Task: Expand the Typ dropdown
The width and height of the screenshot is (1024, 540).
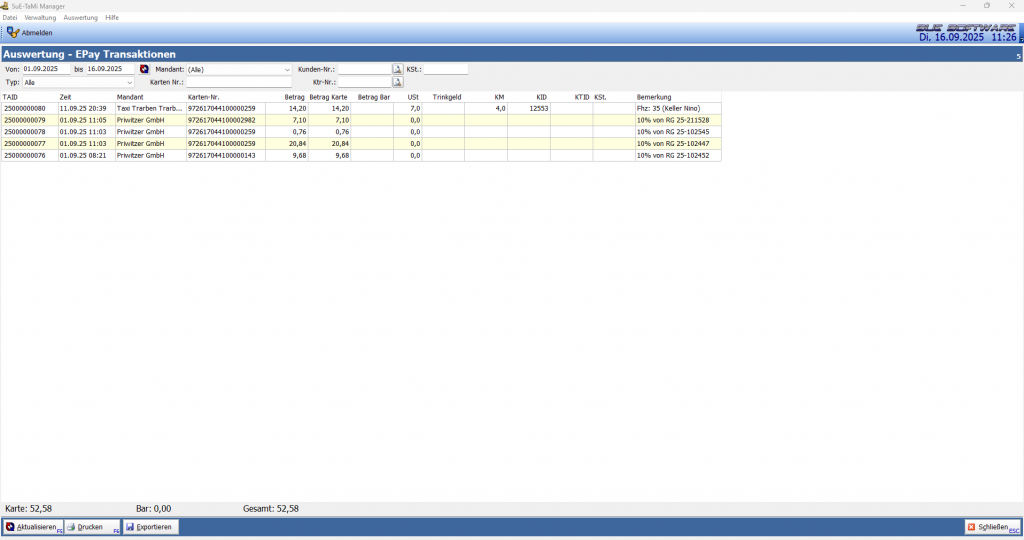Action: pyautogui.click(x=130, y=82)
